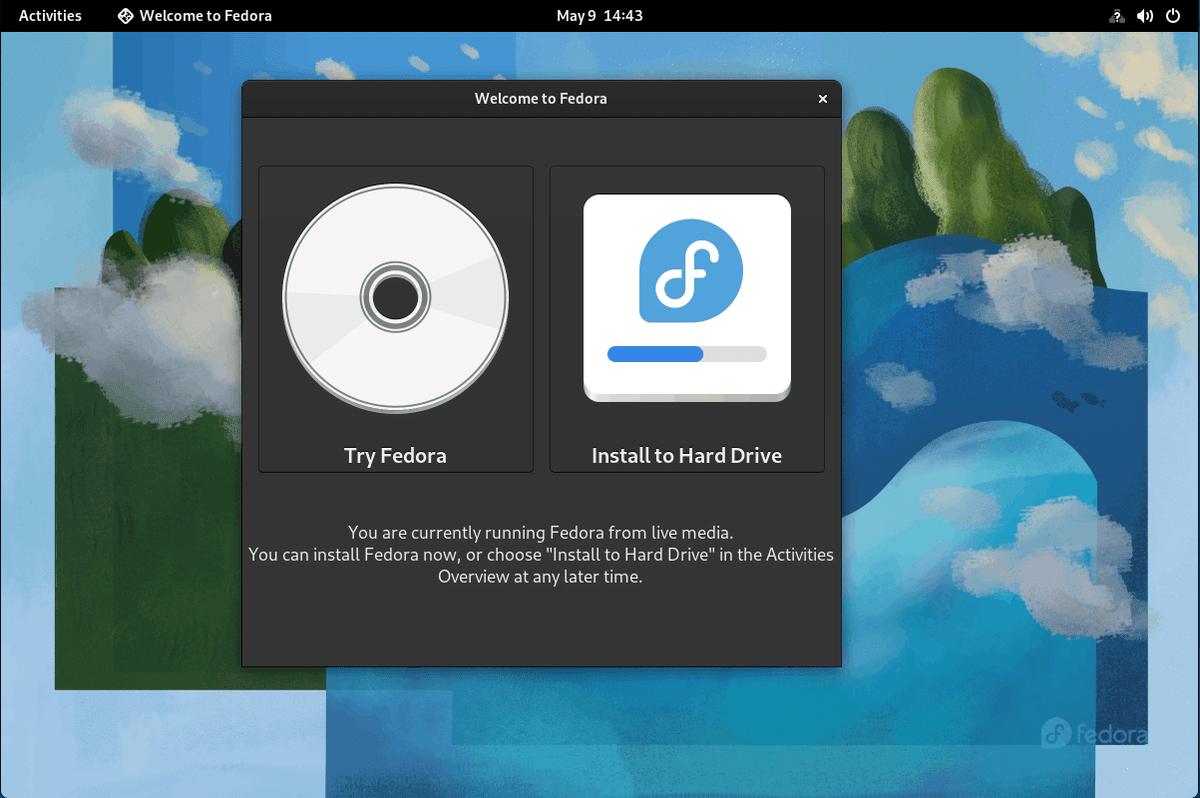Open the Welcome to Fedora app menu

[195, 15]
